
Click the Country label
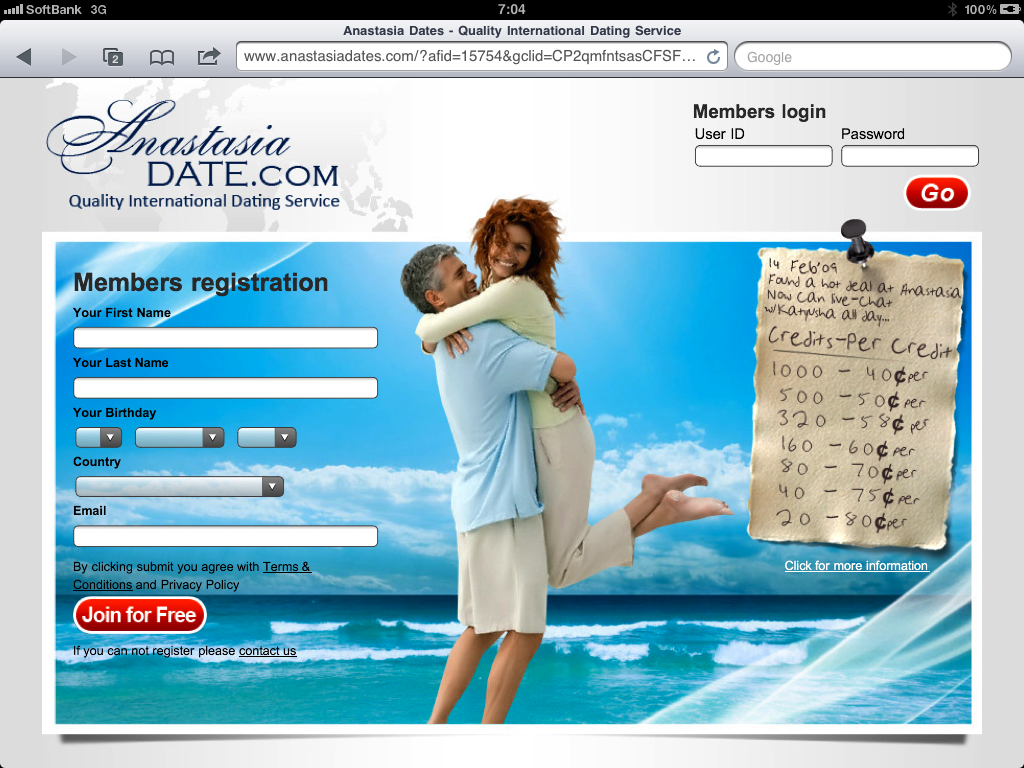tap(97, 462)
